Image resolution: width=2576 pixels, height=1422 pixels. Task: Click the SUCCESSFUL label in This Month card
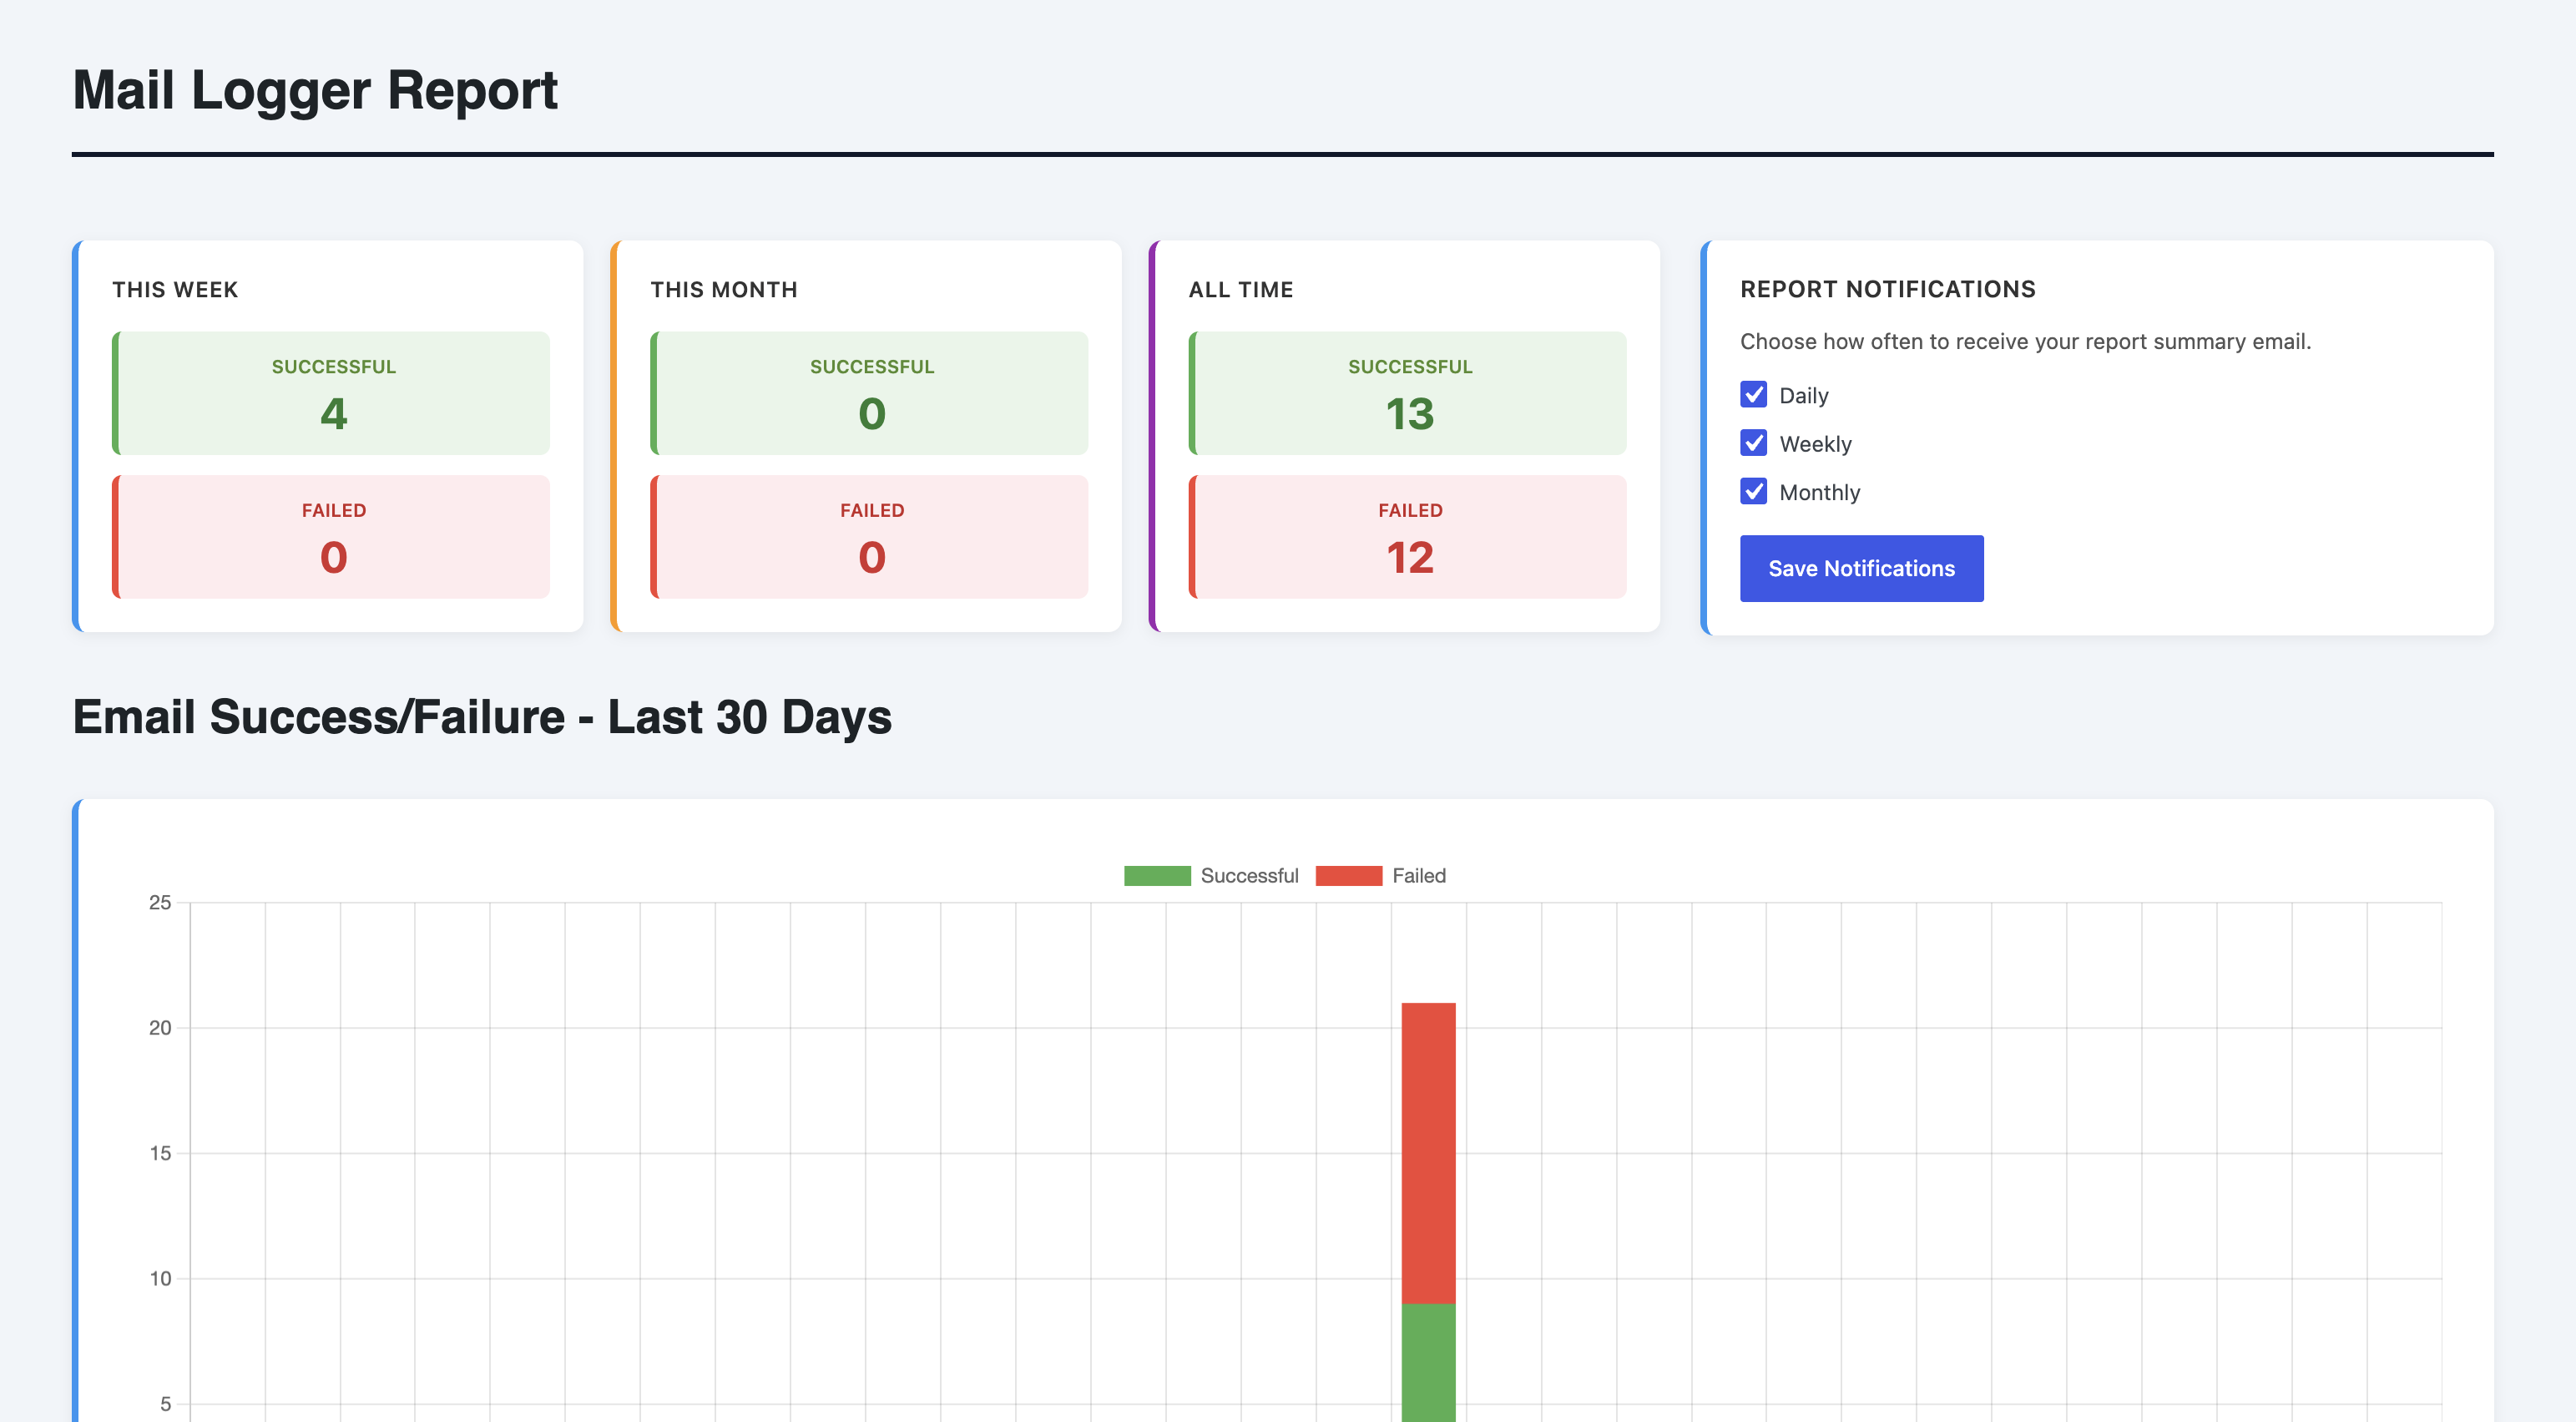pyautogui.click(x=872, y=367)
